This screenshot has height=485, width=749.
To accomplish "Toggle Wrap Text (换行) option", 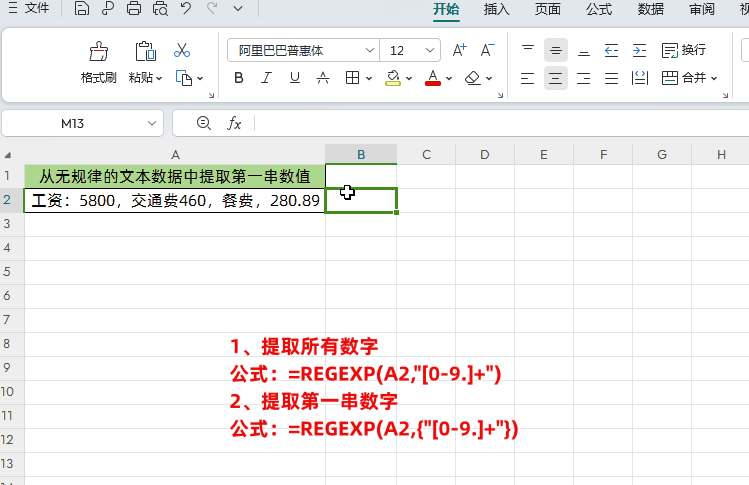I will 683,50.
